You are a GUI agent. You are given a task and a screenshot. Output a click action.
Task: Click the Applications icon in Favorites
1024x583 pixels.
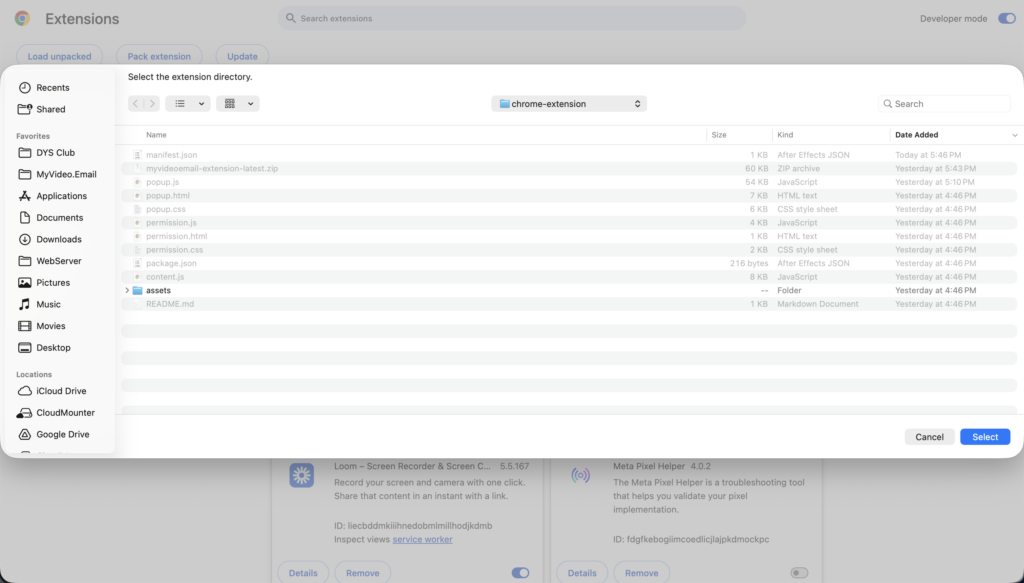point(25,196)
